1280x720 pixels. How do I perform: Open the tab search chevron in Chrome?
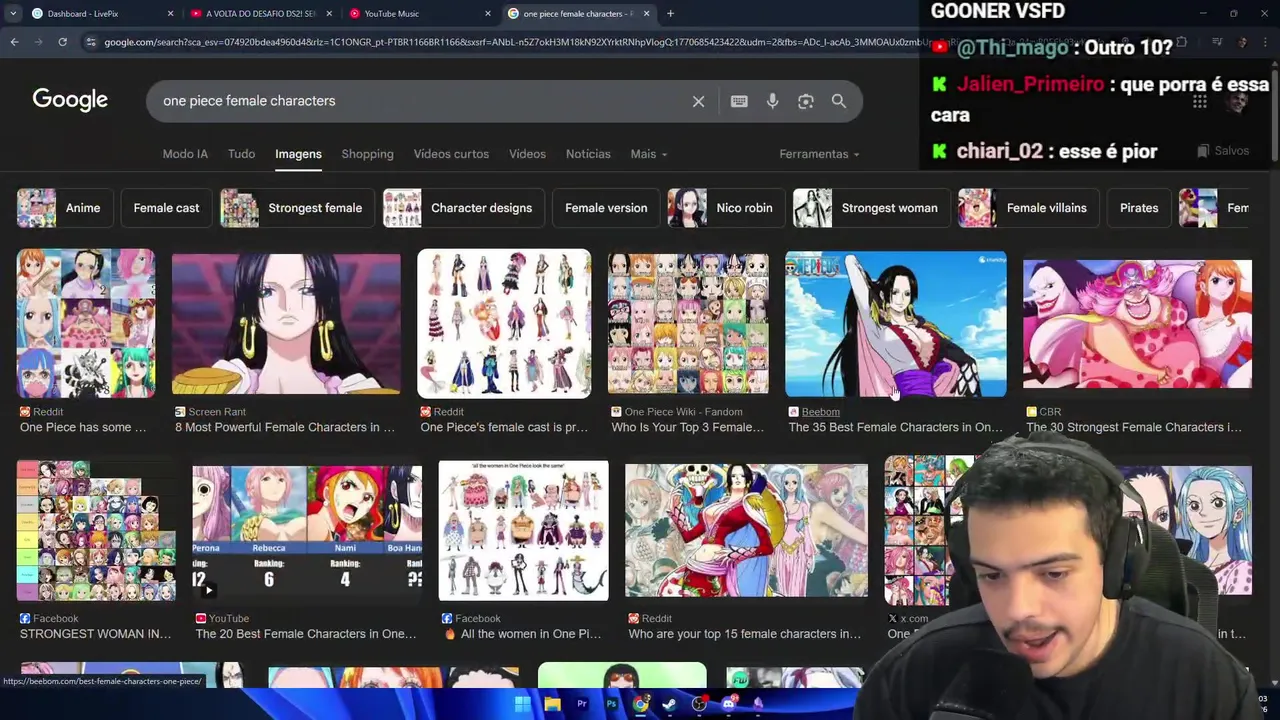(x=13, y=13)
